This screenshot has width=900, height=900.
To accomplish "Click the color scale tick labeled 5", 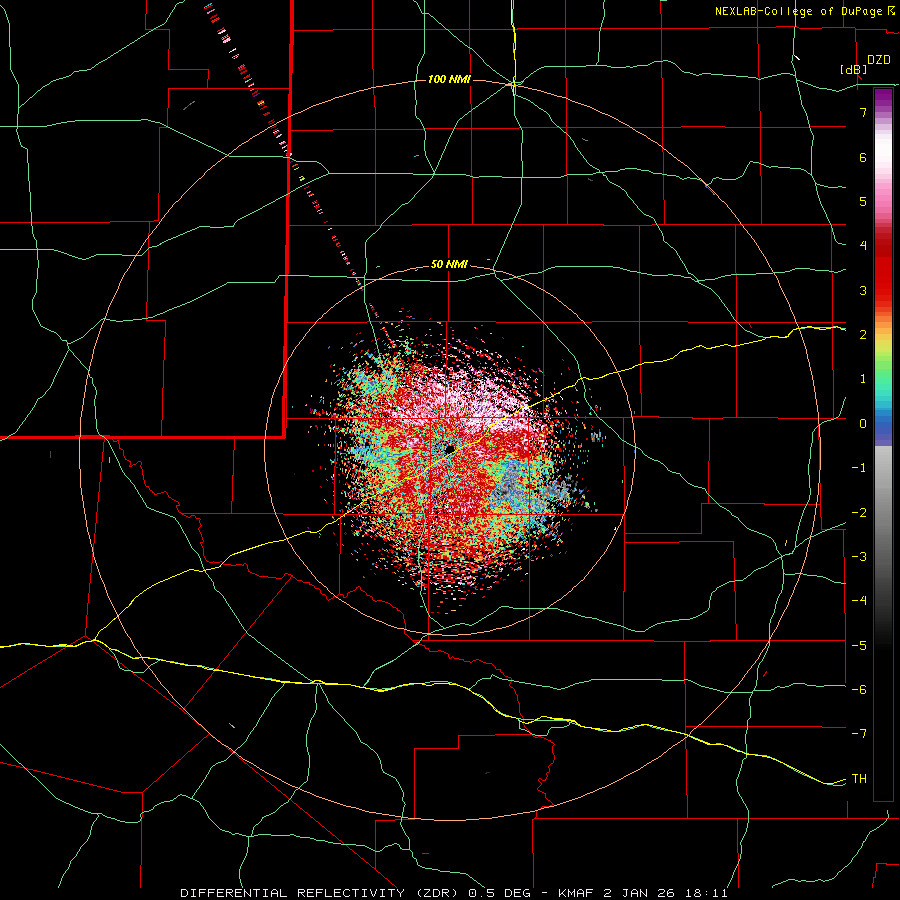I will 863,201.
